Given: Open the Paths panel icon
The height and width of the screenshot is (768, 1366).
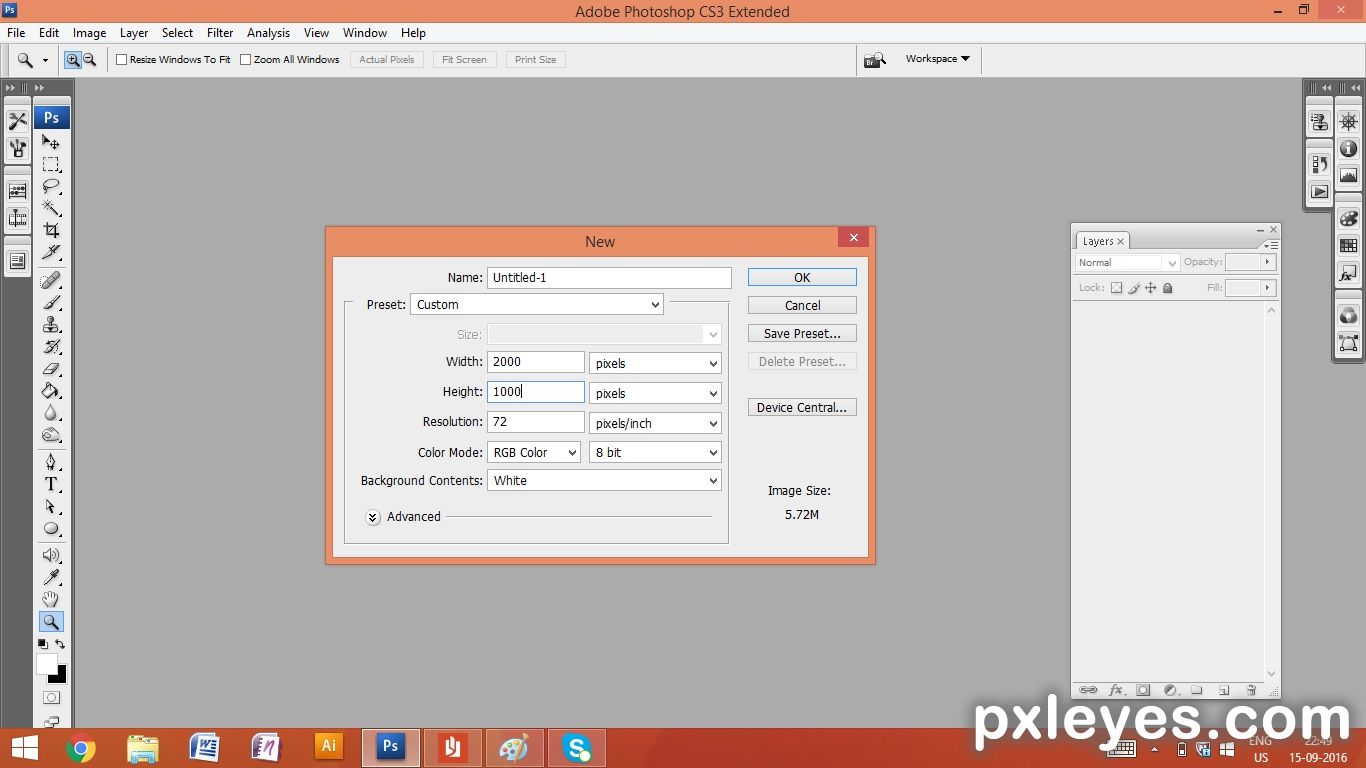Looking at the screenshot, I should tap(1349, 343).
